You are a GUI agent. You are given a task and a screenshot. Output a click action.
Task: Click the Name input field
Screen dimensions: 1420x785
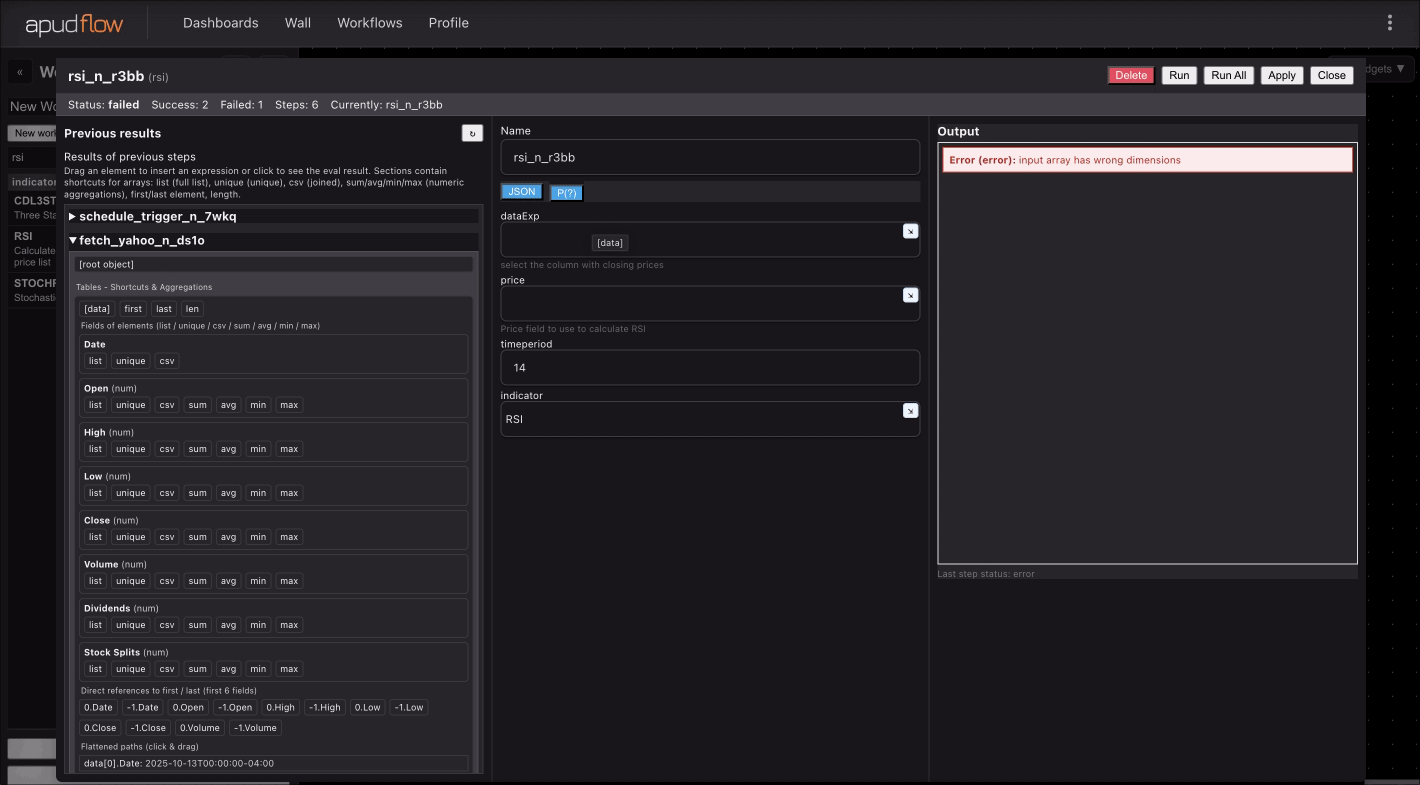coord(709,157)
